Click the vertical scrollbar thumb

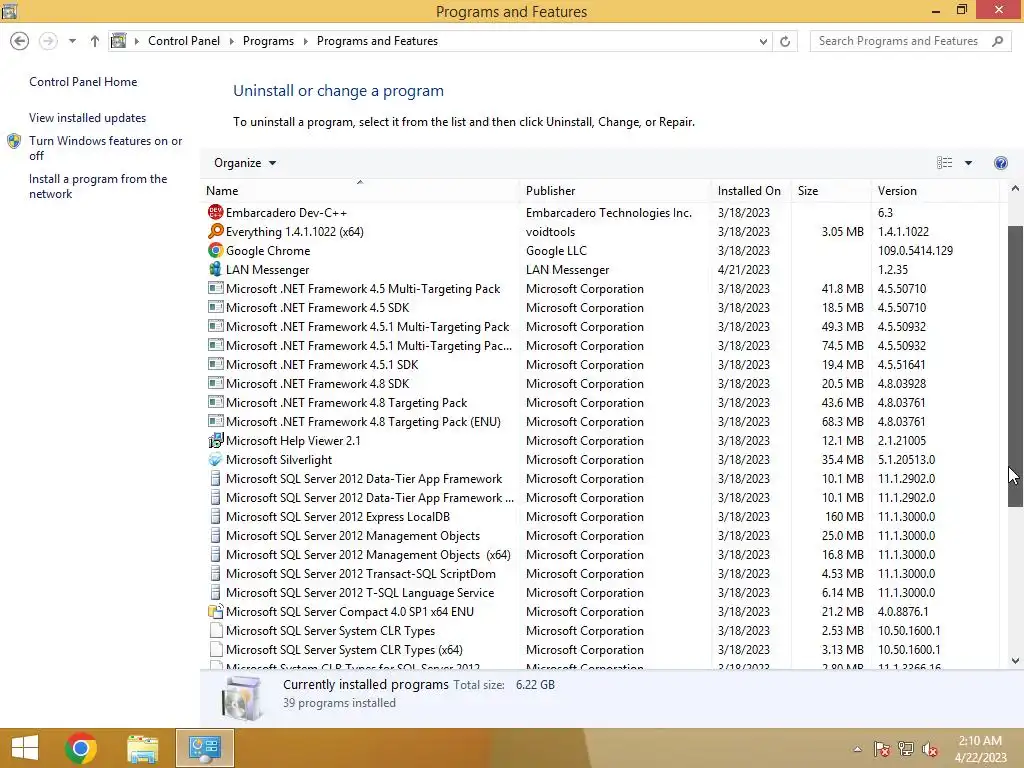click(1015, 366)
